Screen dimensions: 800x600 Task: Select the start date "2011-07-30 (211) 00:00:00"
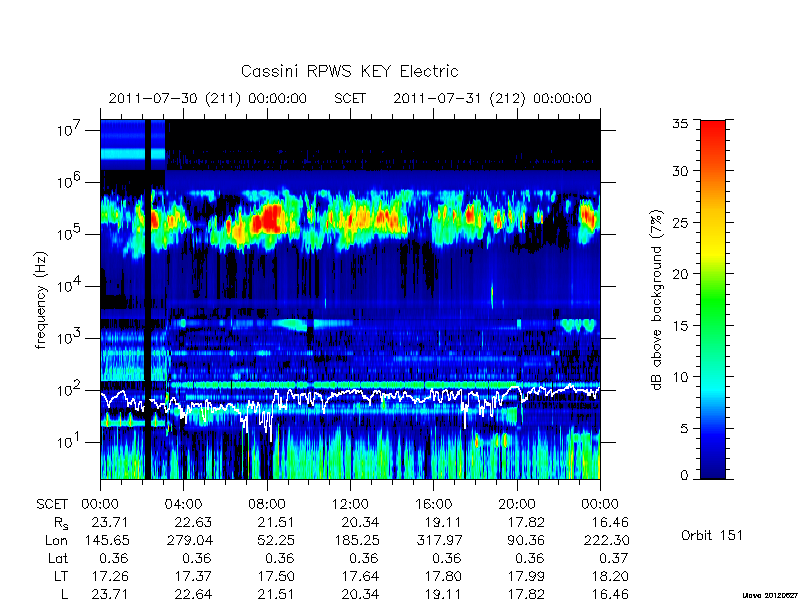point(208,98)
